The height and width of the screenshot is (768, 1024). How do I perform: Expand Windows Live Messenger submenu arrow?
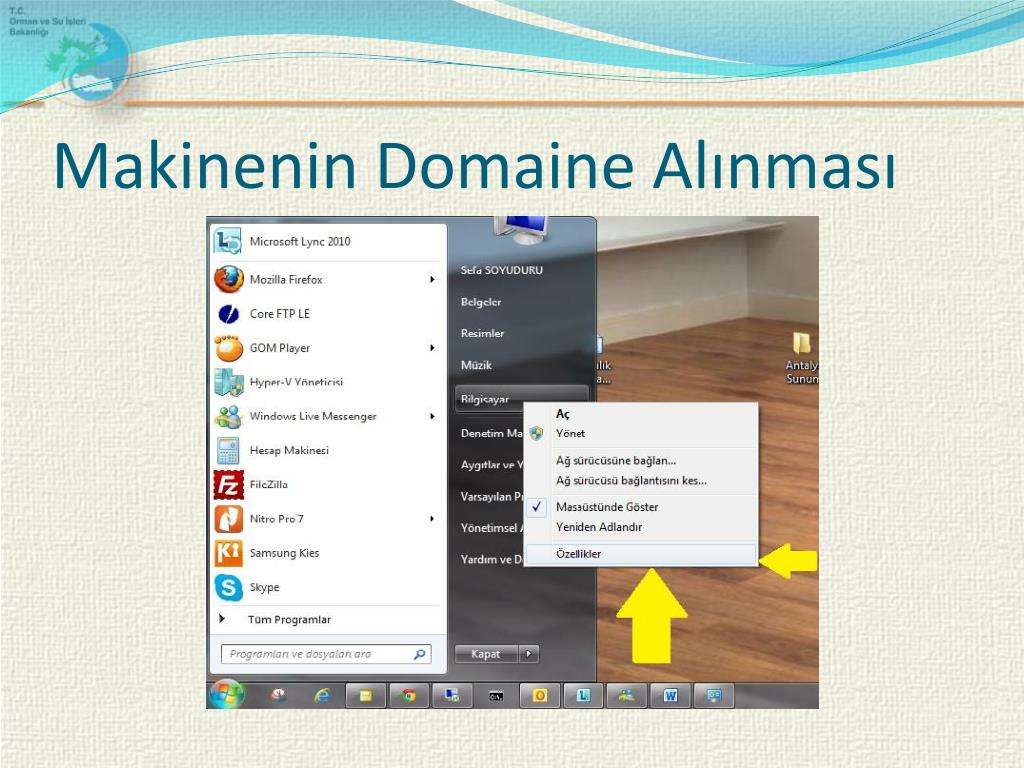click(x=432, y=416)
